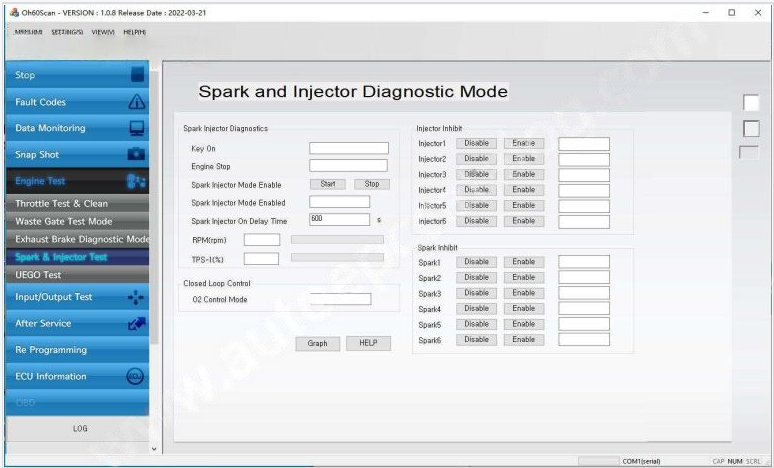Click the Spark Injector On Delay Time field

[339, 219]
